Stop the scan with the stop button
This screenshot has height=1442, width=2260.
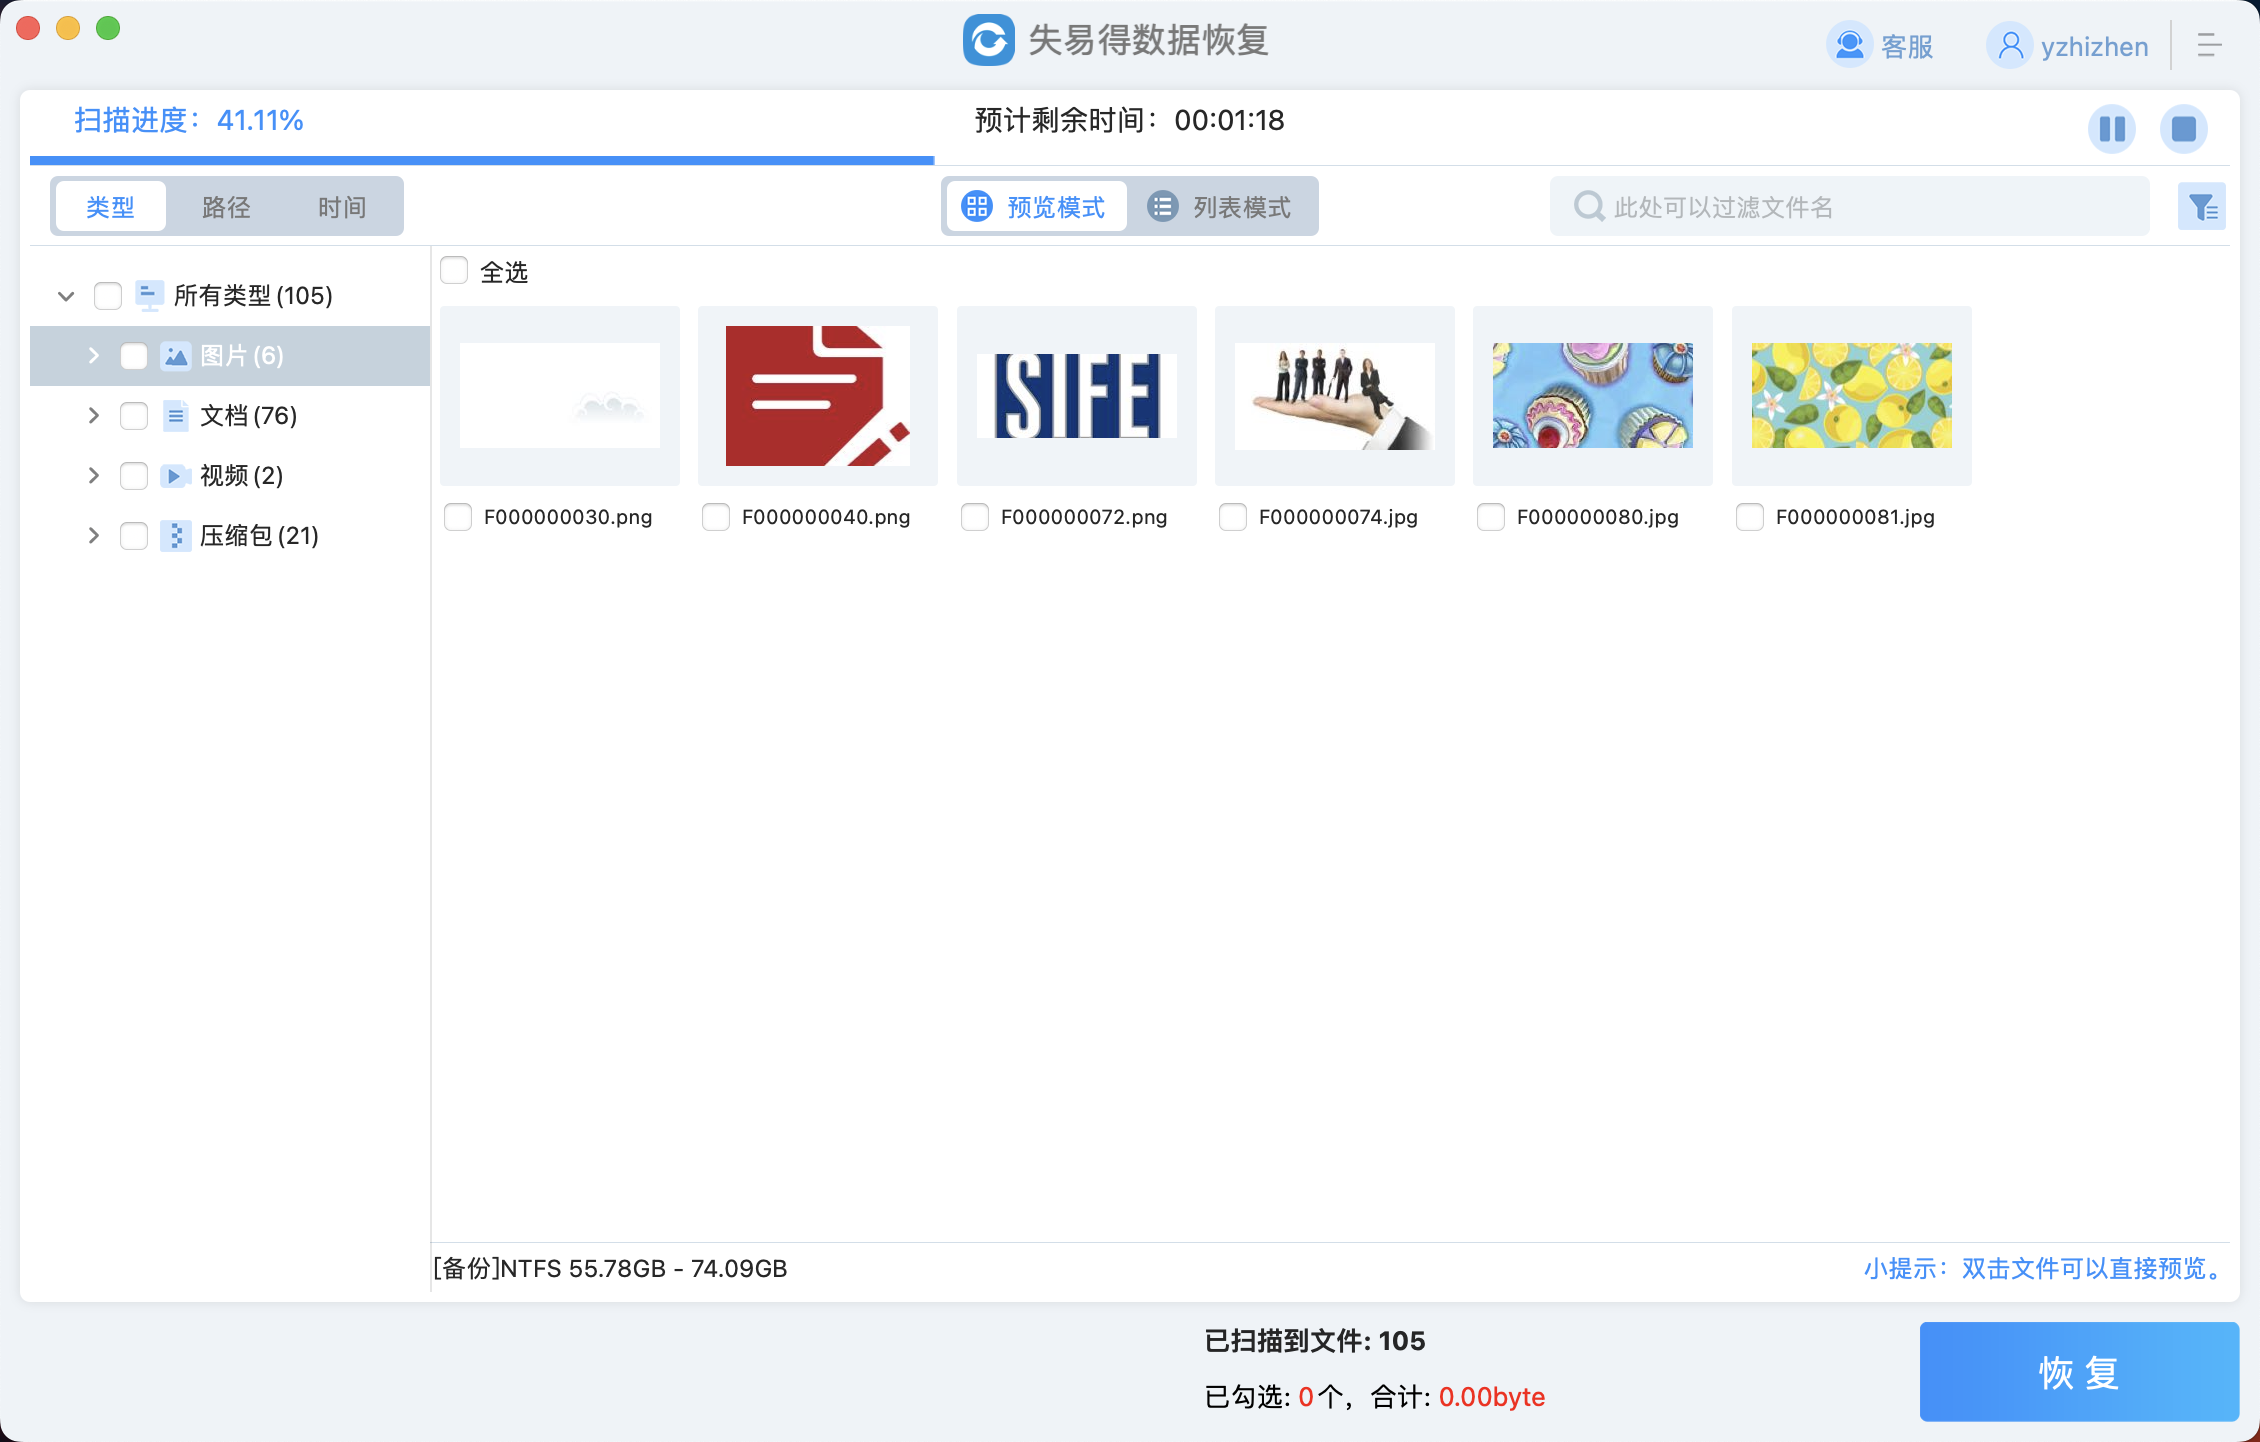pyautogui.click(x=2184, y=129)
